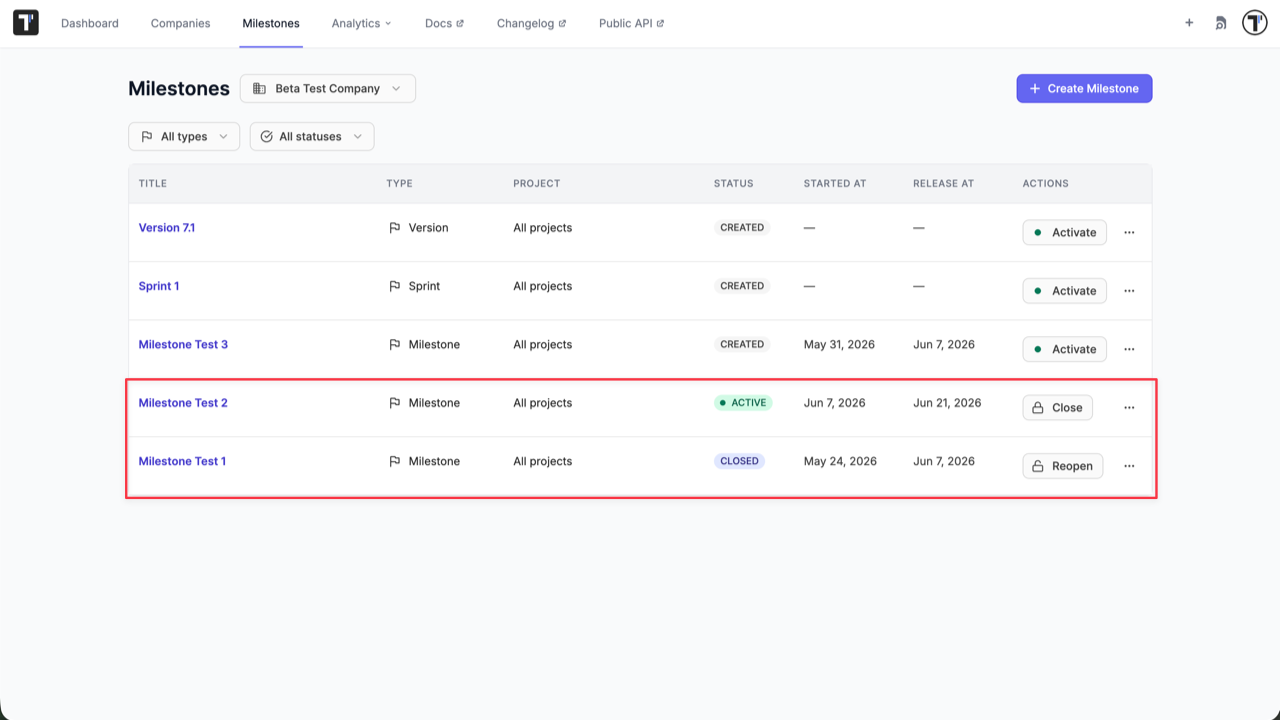Activate Milestone Test 3

(x=1064, y=349)
